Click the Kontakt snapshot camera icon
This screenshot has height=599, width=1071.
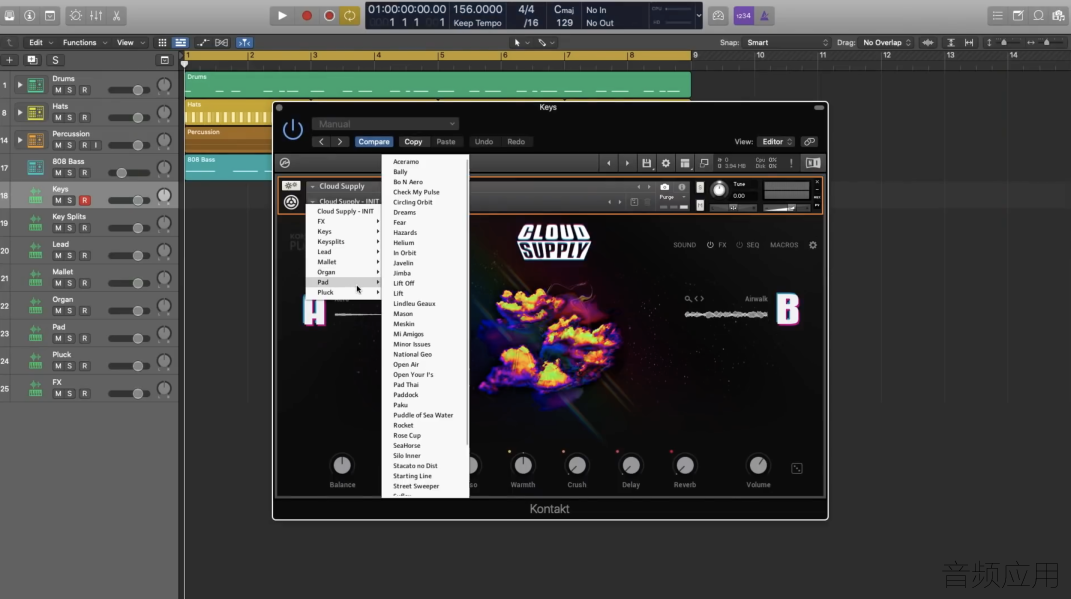[665, 186]
